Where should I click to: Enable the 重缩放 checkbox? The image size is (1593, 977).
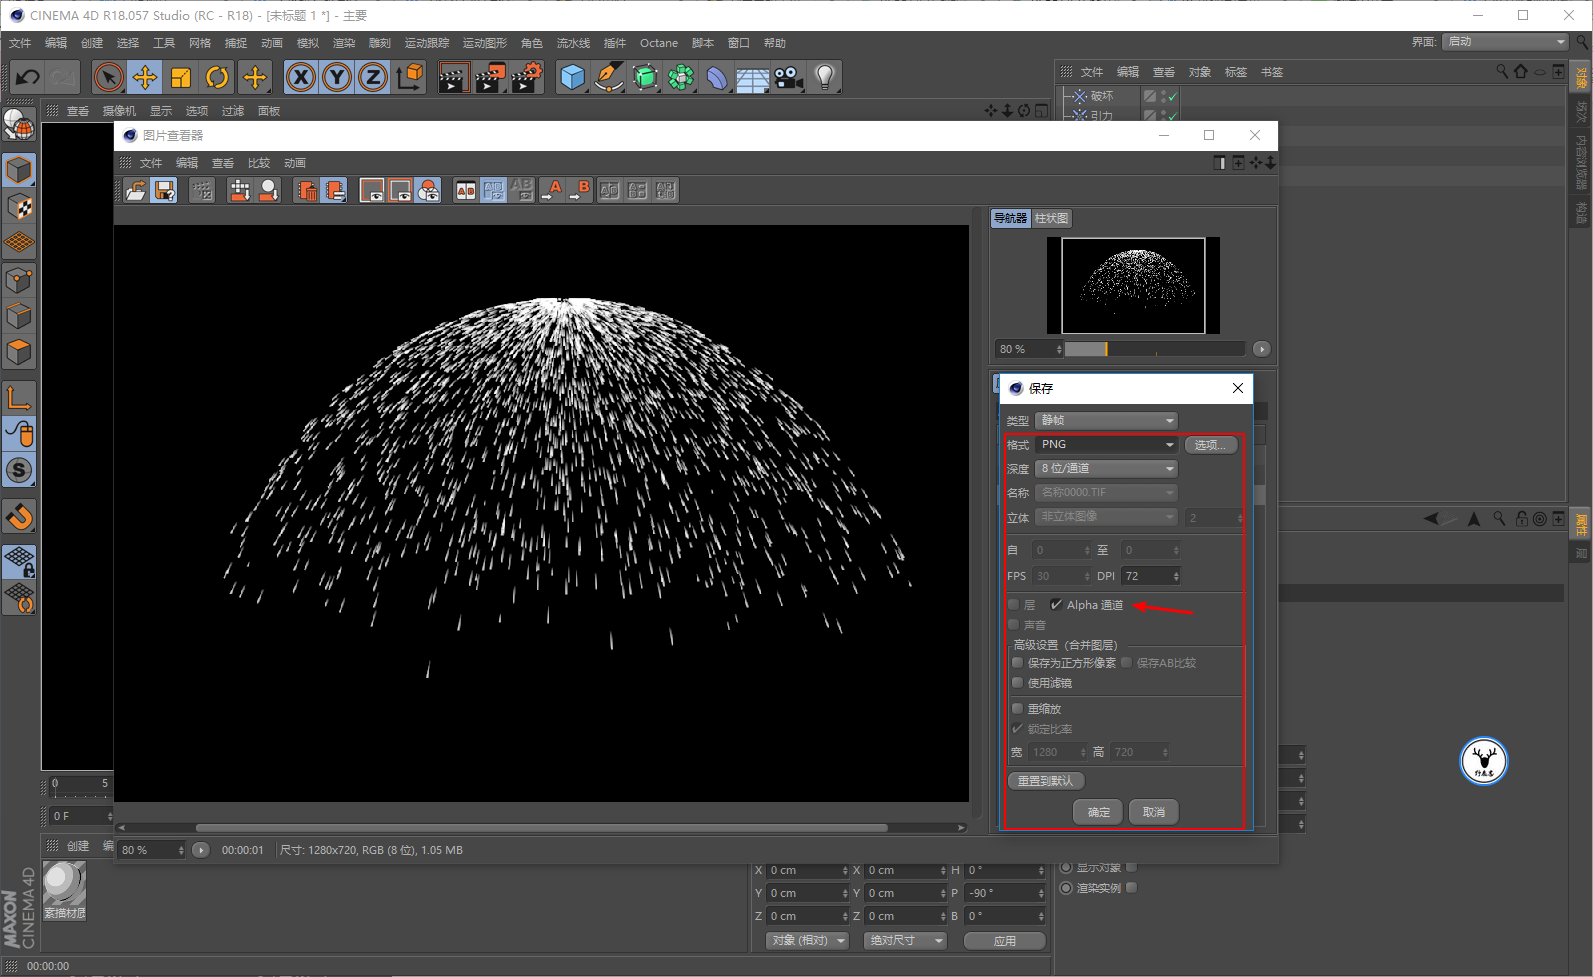(x=1018, y=709)
